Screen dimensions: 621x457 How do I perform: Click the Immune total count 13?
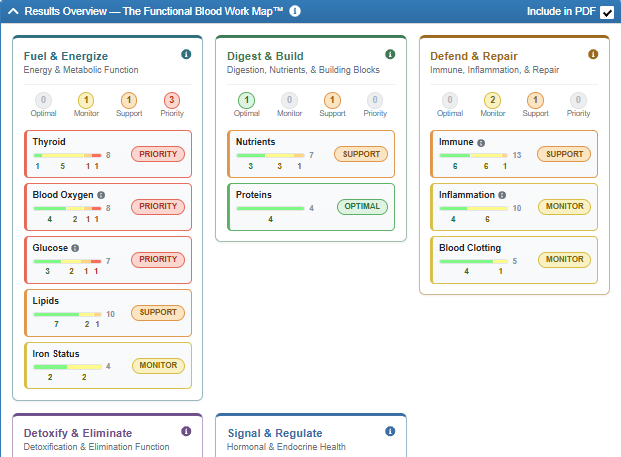point(517,155)
